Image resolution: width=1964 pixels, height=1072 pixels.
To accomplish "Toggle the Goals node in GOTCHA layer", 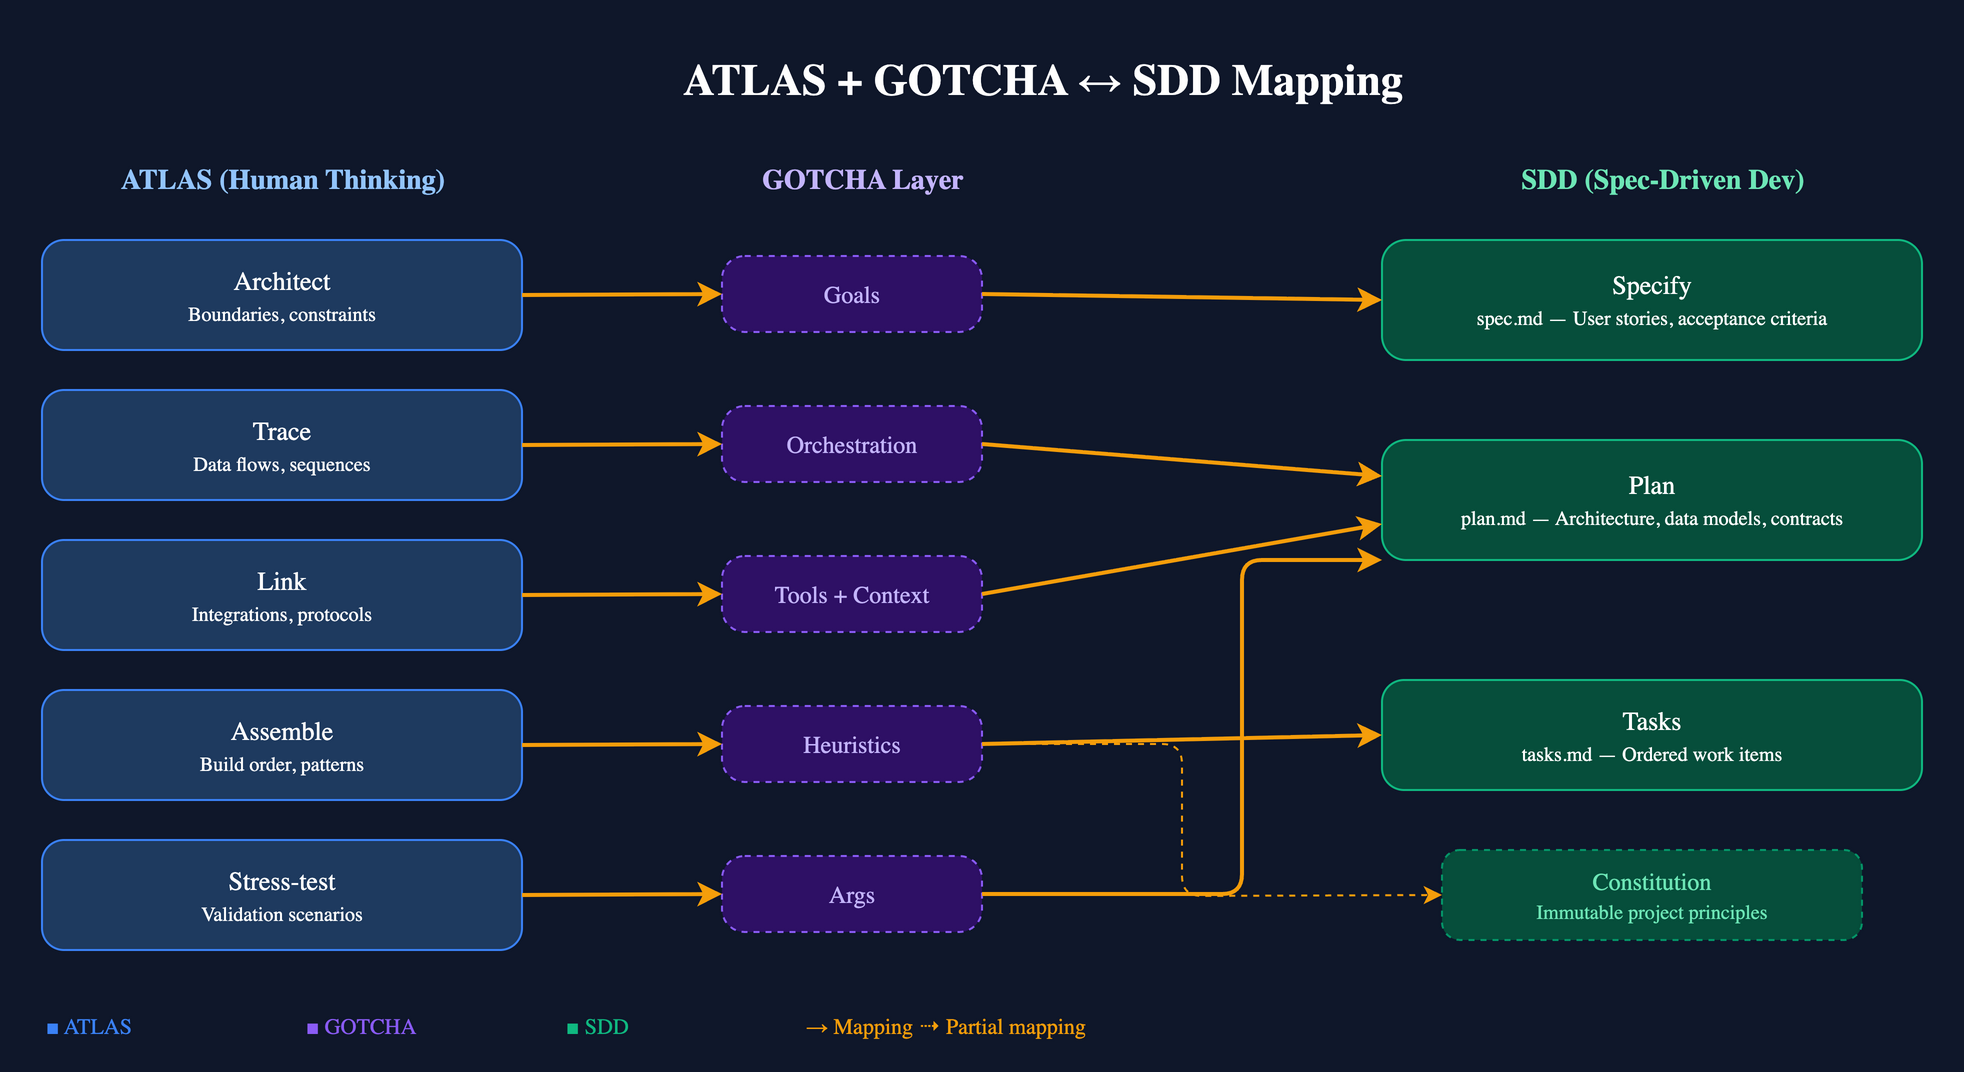I will click(x=851, y=295).
